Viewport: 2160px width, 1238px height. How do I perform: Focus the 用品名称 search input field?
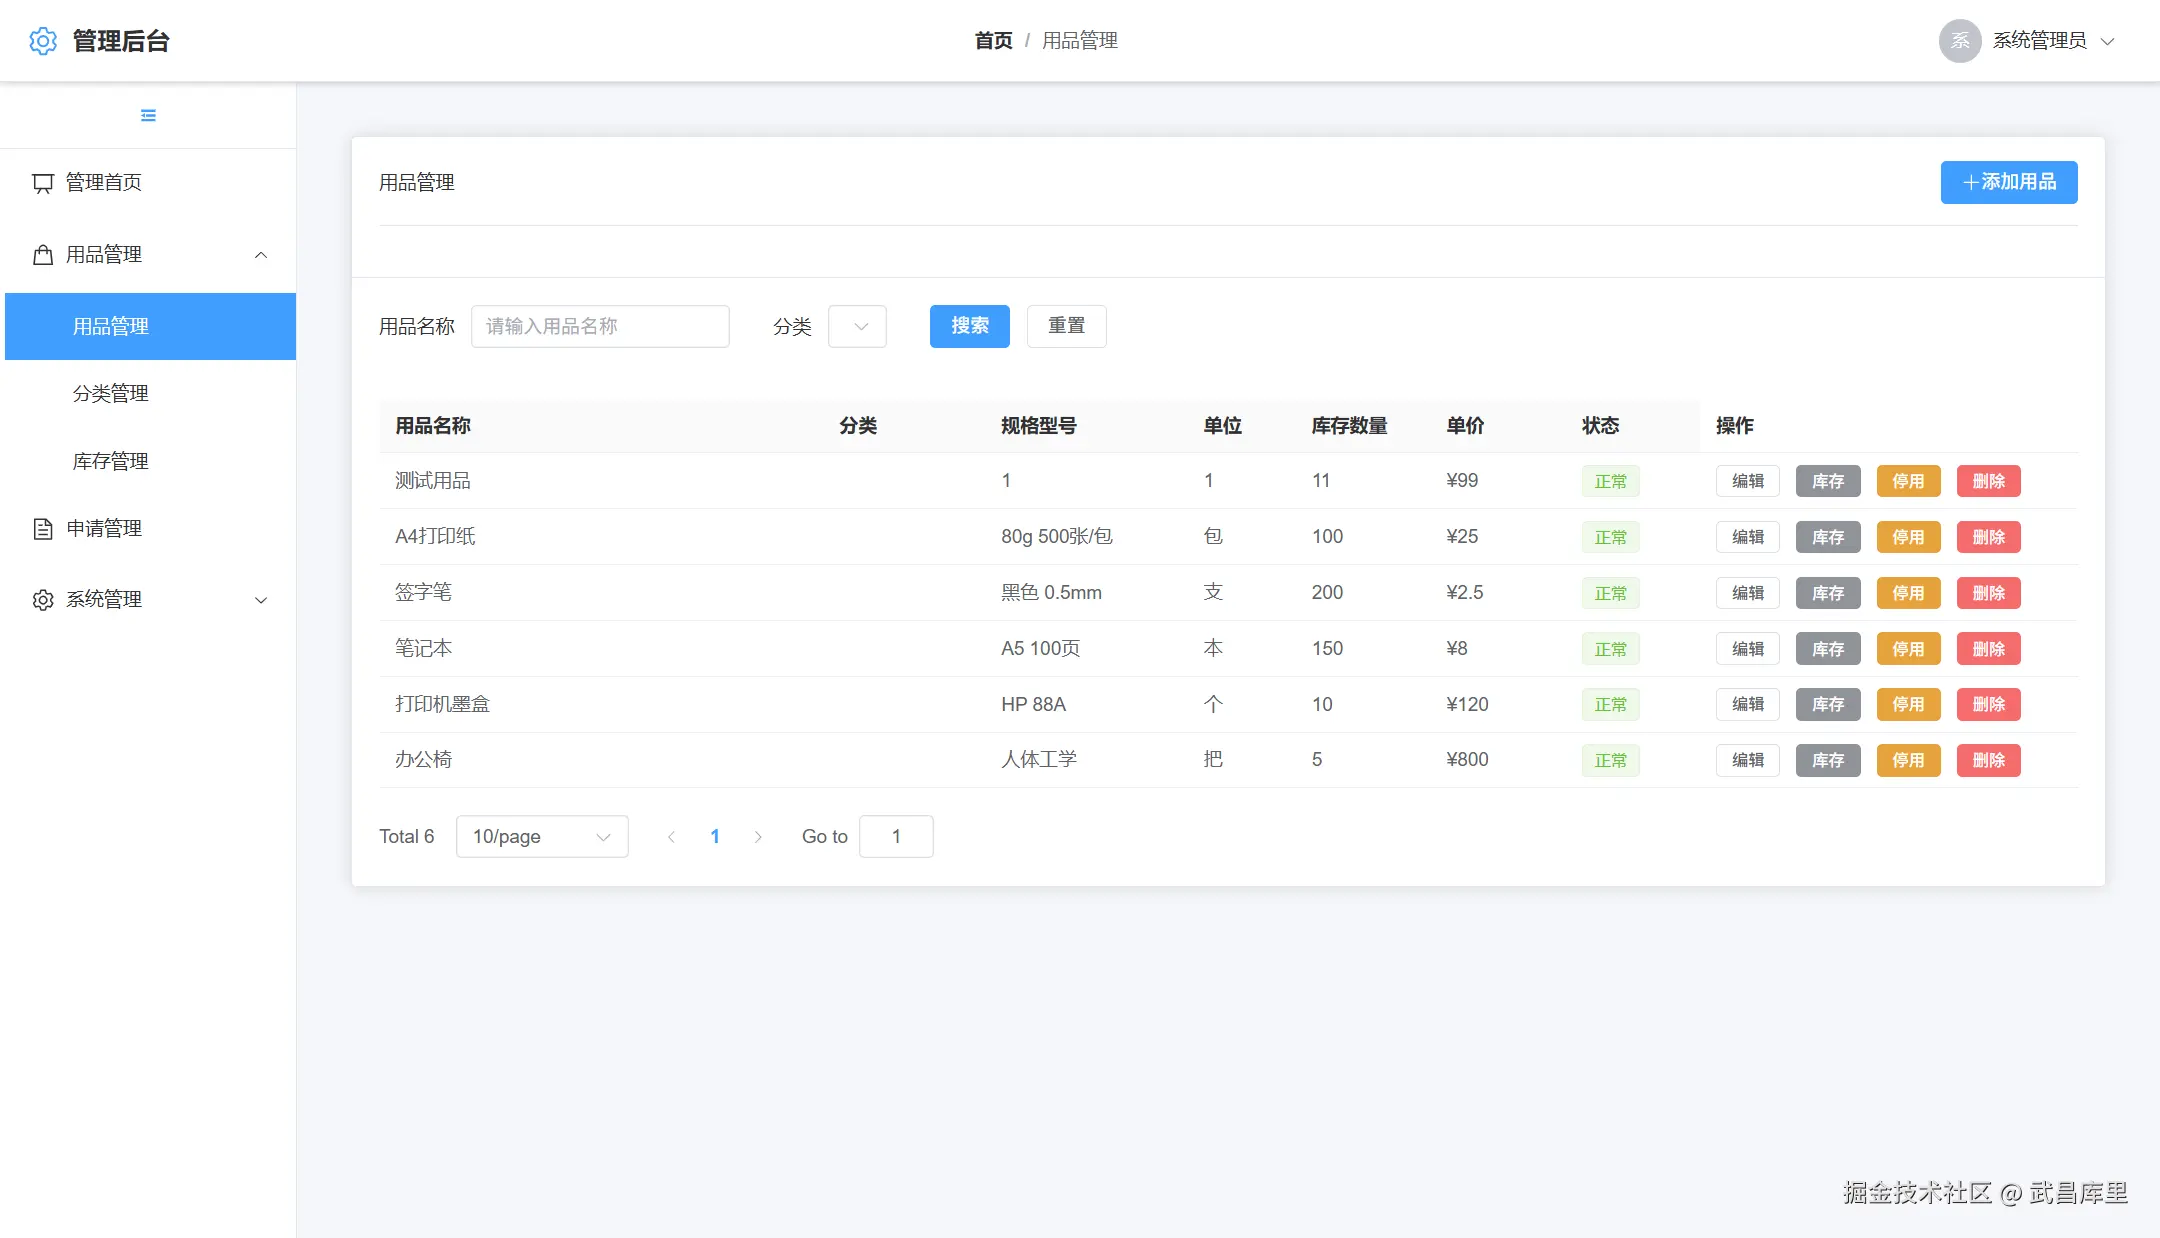point(600,327)
